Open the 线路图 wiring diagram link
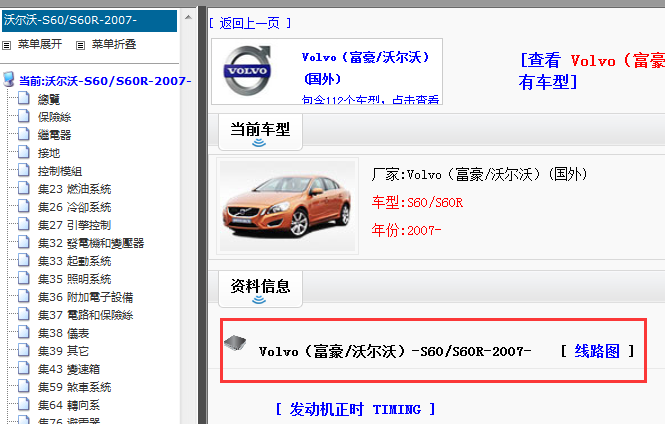 point(597,351)
